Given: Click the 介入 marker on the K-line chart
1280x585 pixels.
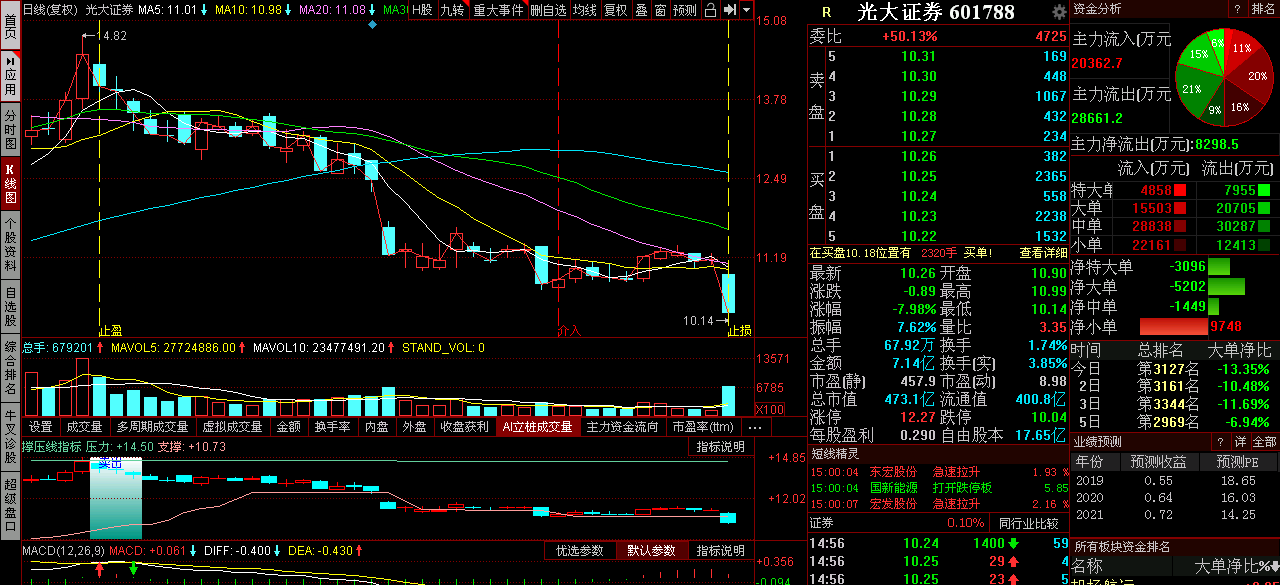Looking at the screenshot, I should 569,330.
